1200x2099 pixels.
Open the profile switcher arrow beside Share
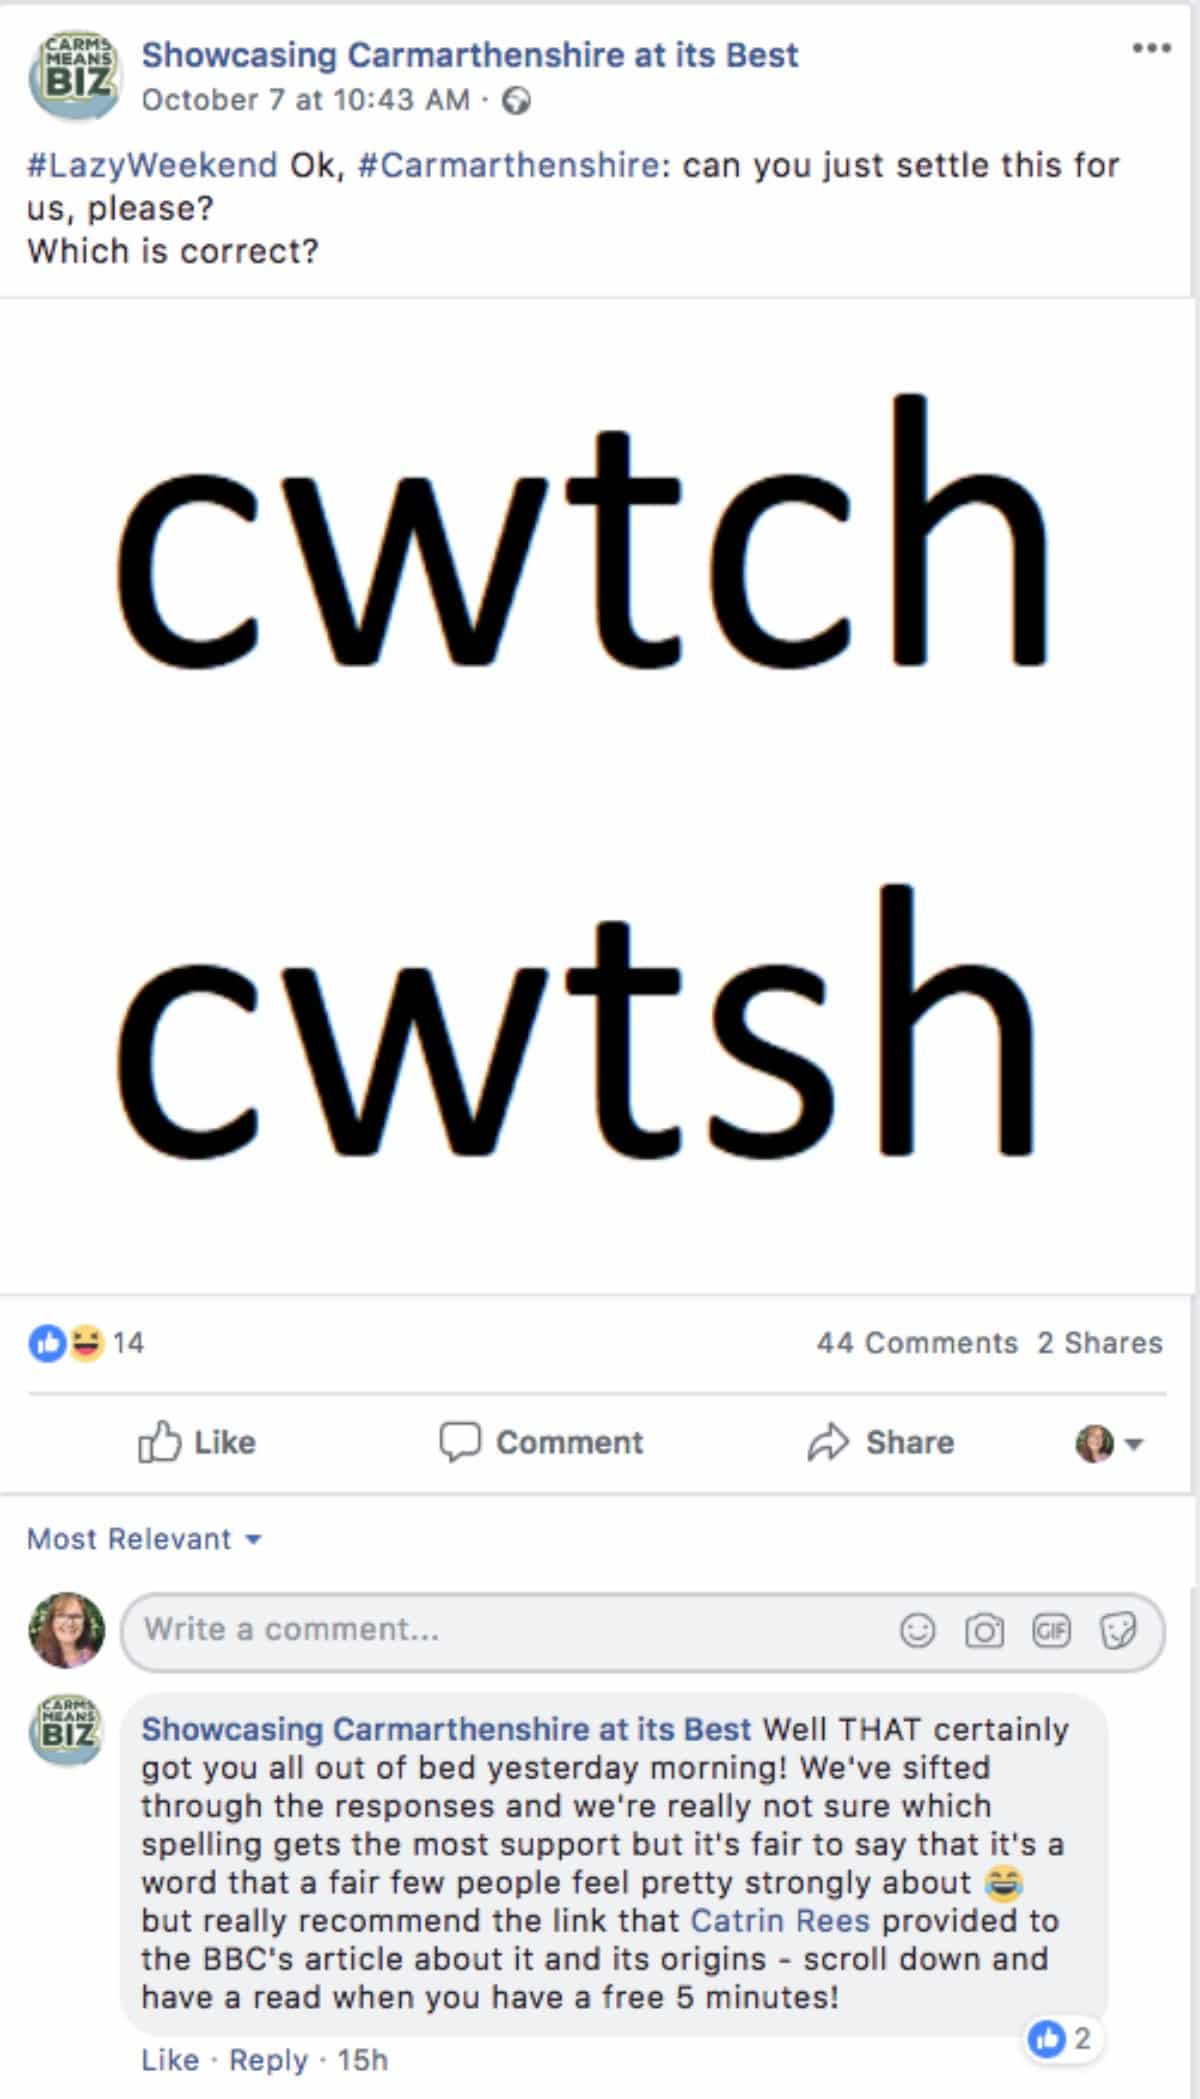(x=1134, y=1443)
